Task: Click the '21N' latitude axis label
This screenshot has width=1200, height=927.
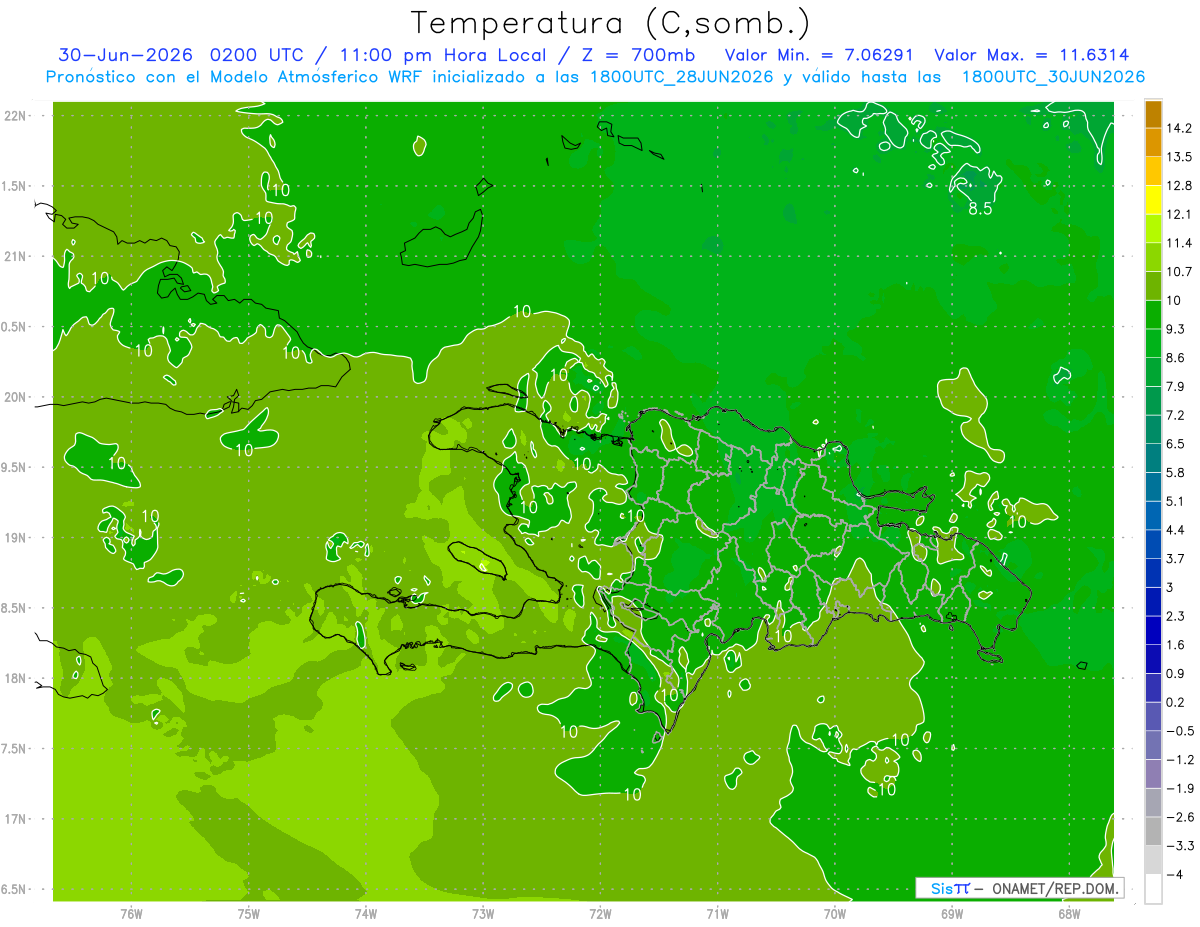Action: 17,256
